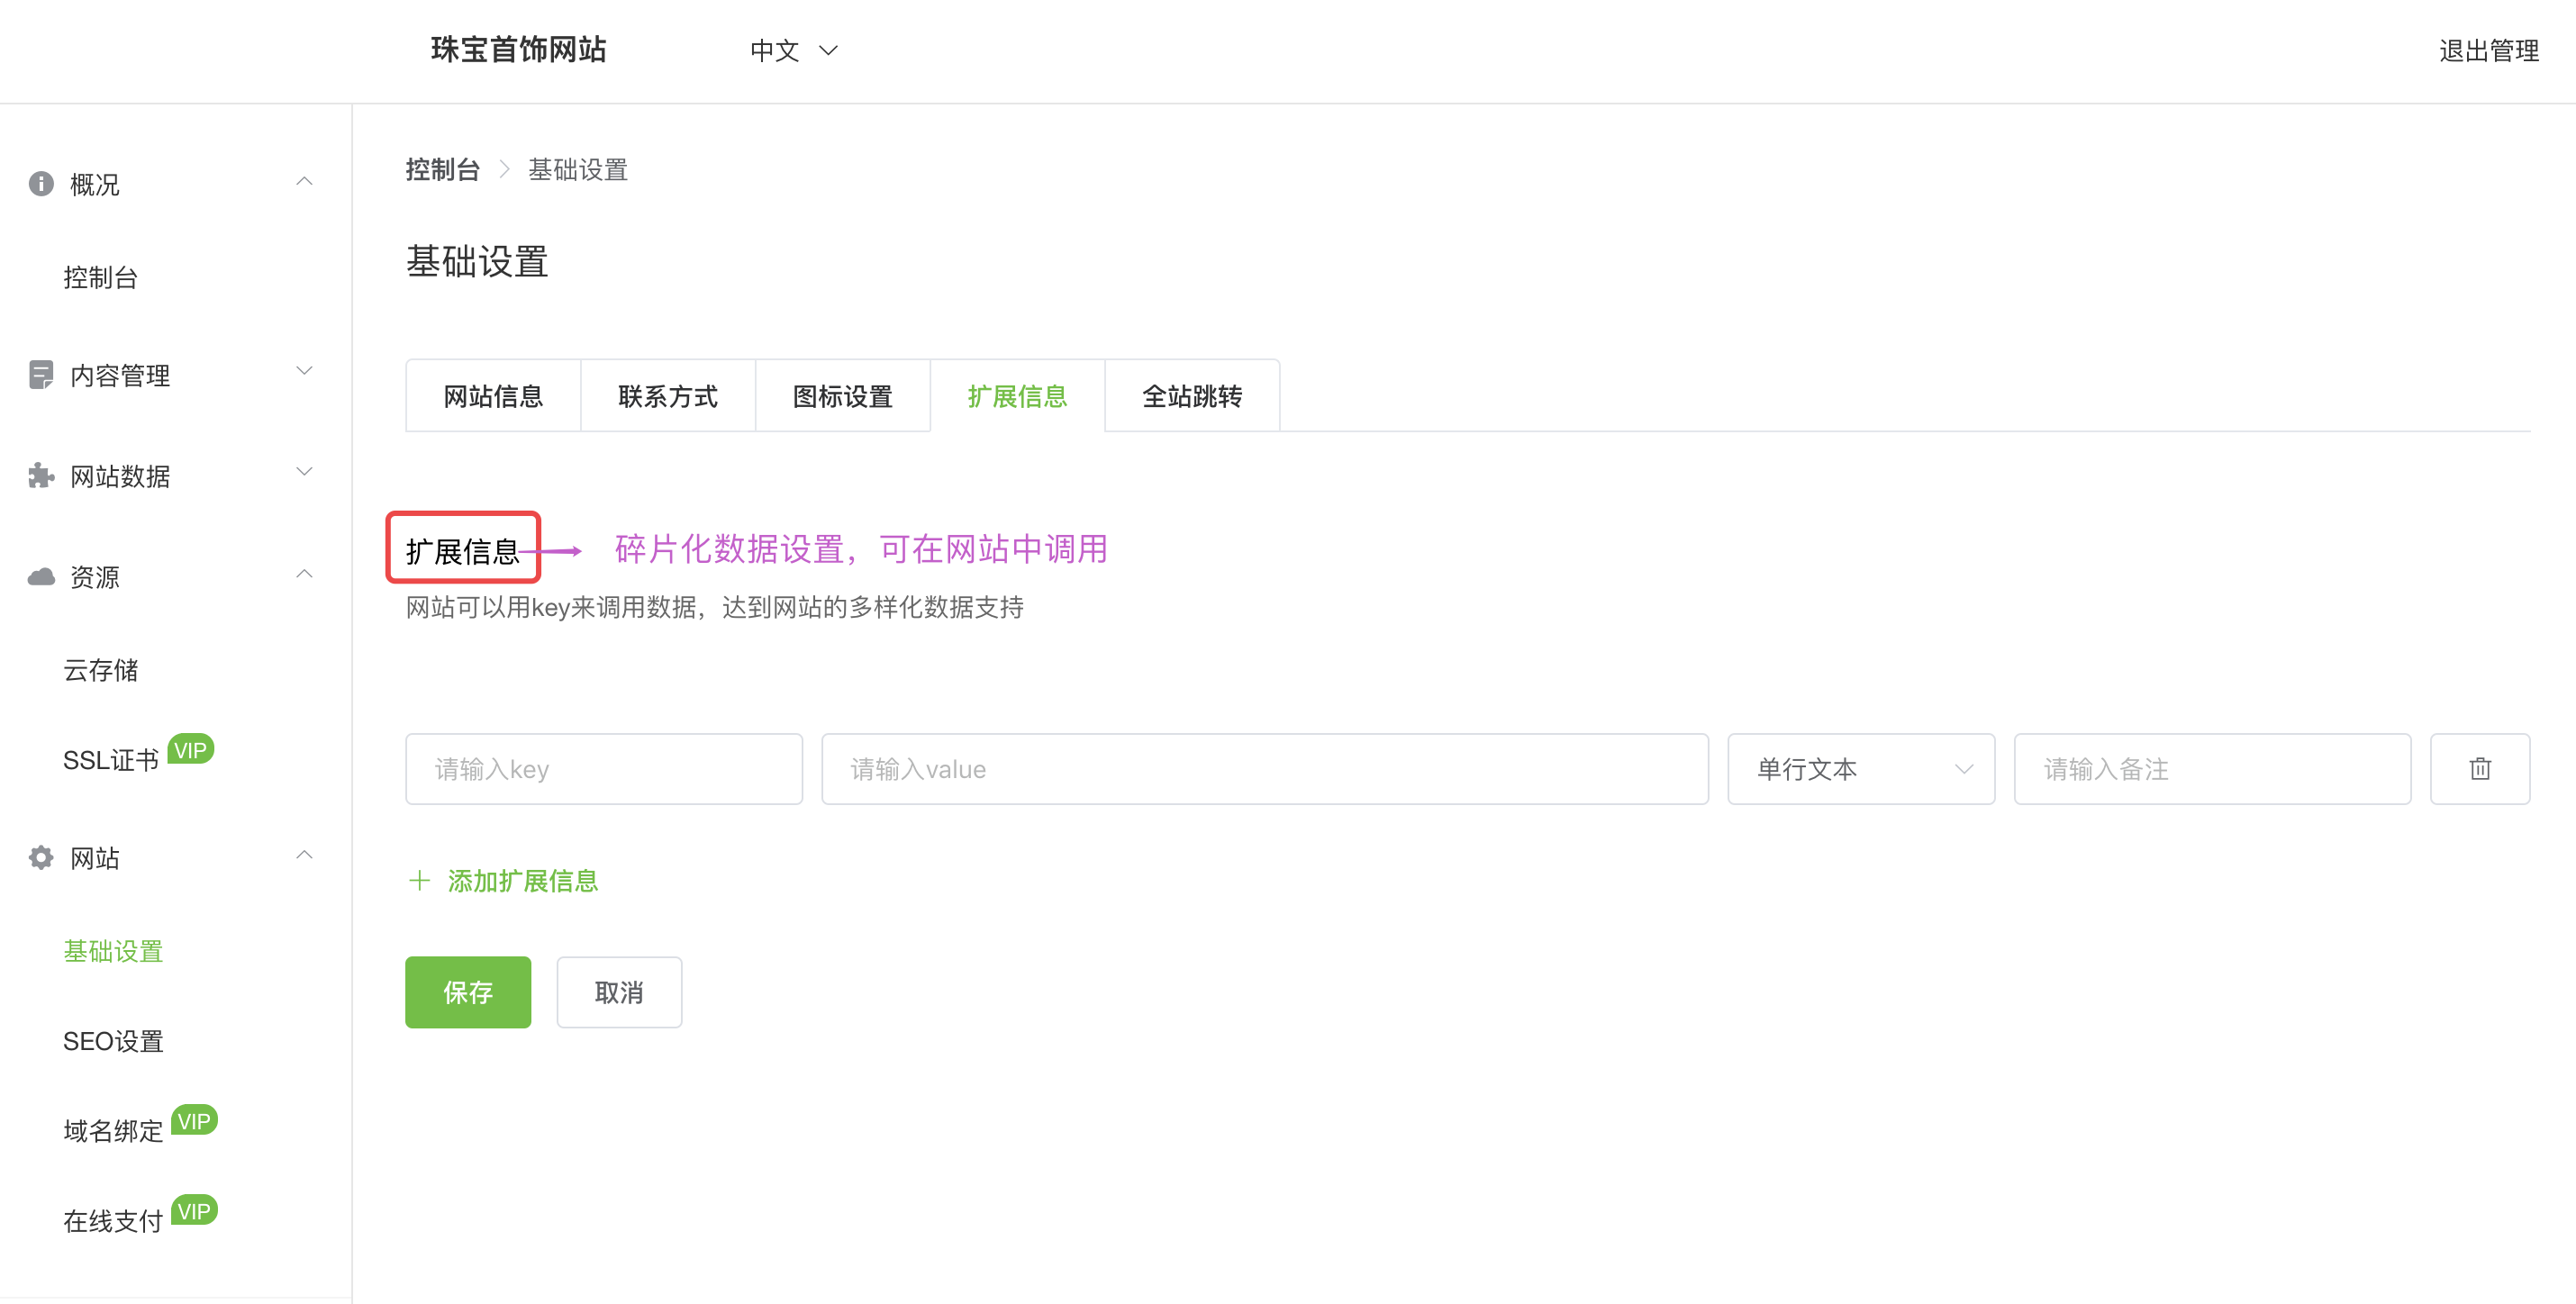Switch to the 图标设置 tab
Viewport: 2576px width, 1304px height.
pos(843,396)
